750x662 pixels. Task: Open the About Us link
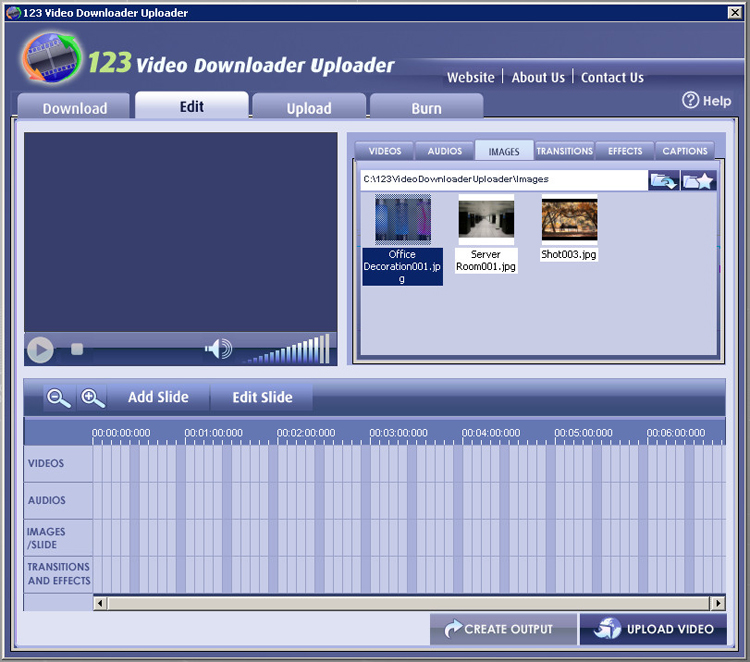pyautogui.click(x=538, y=77)
